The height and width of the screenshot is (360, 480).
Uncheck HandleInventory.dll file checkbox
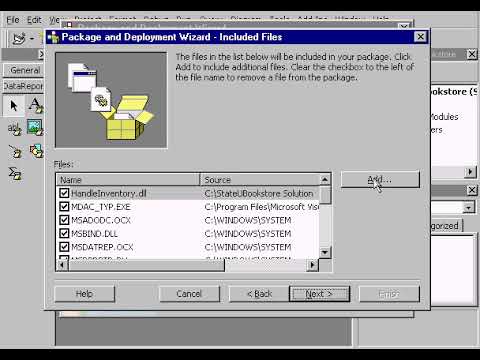(x=64, y=193)
